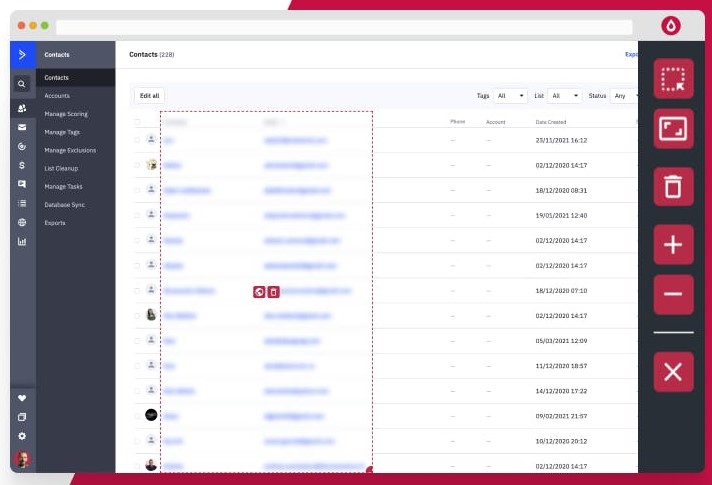Check the row dated 18/12/2020 07:10
The image size is (712, 485).
point(137,291)
